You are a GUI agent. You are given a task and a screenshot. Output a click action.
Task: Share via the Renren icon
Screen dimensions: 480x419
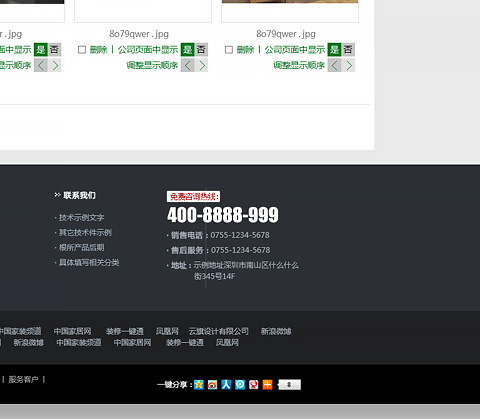click(226, 385)
